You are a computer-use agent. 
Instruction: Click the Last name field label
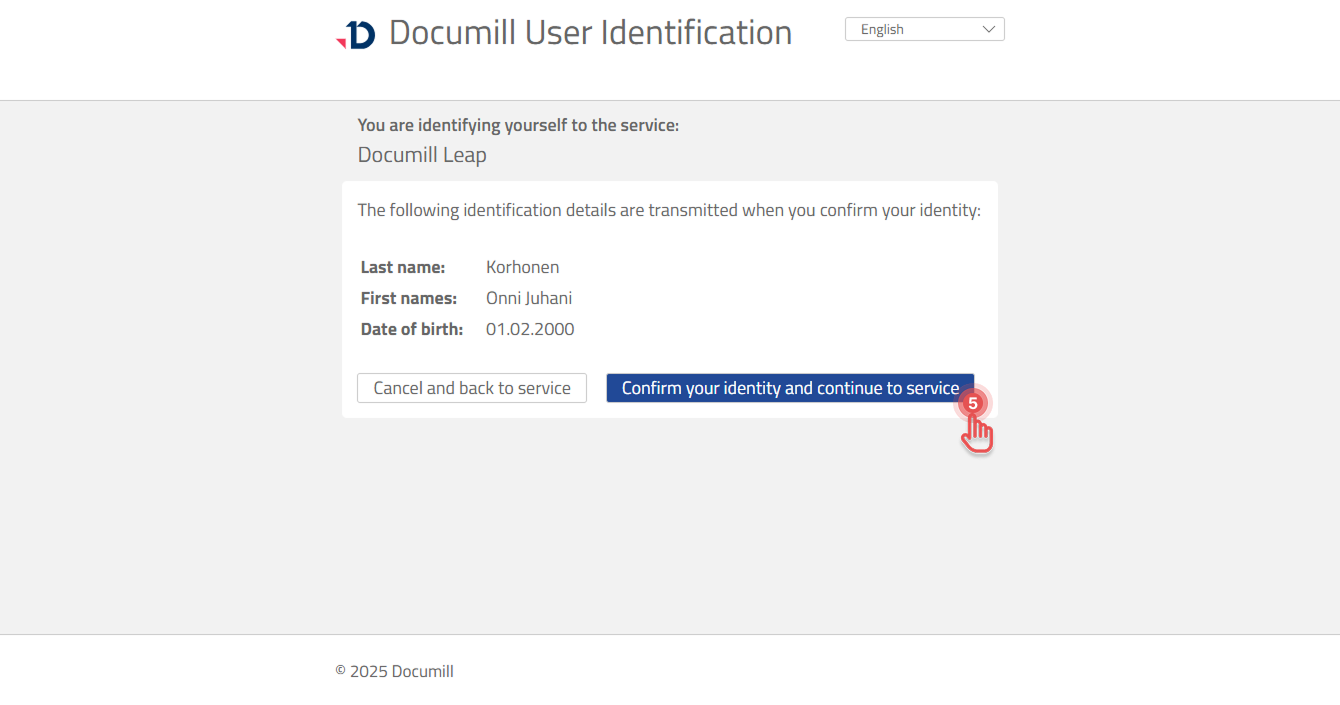coord(403,266)
